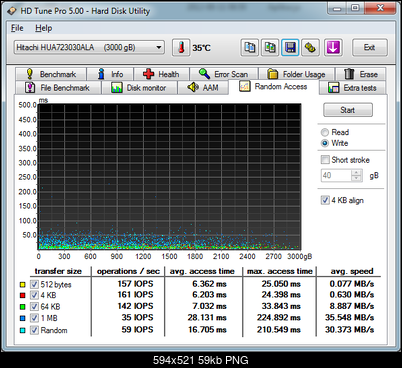Viewport: 402px width, 368px height.
Task: Click the 0.077 MB/s average speed
Action: (352, 284)
